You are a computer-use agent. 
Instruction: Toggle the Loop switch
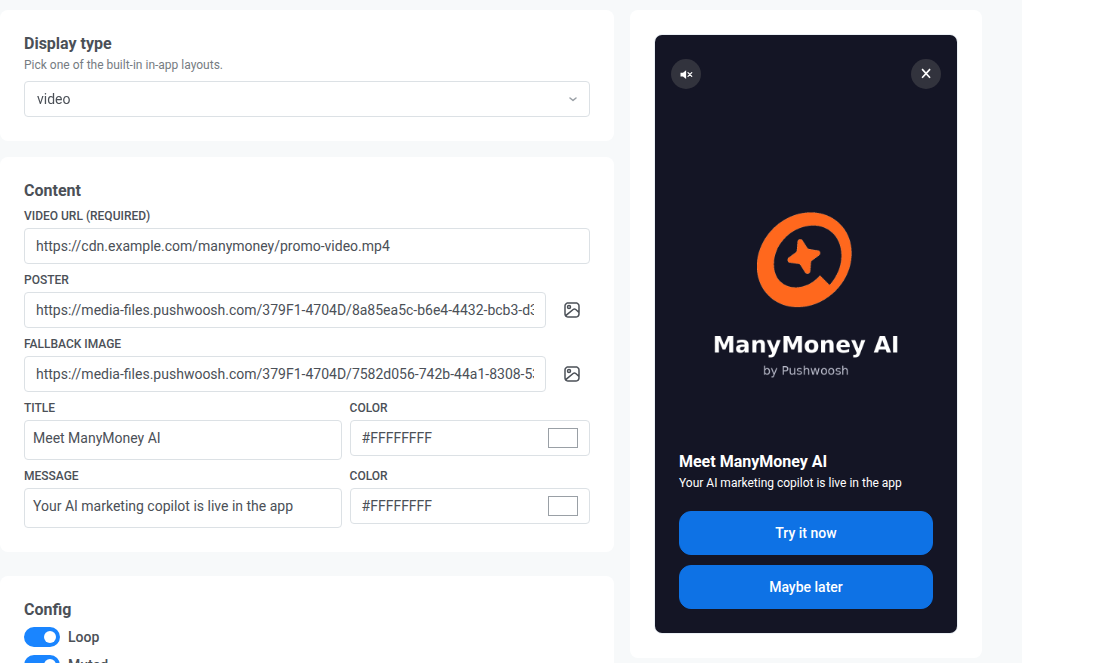(x=42, y=637)
